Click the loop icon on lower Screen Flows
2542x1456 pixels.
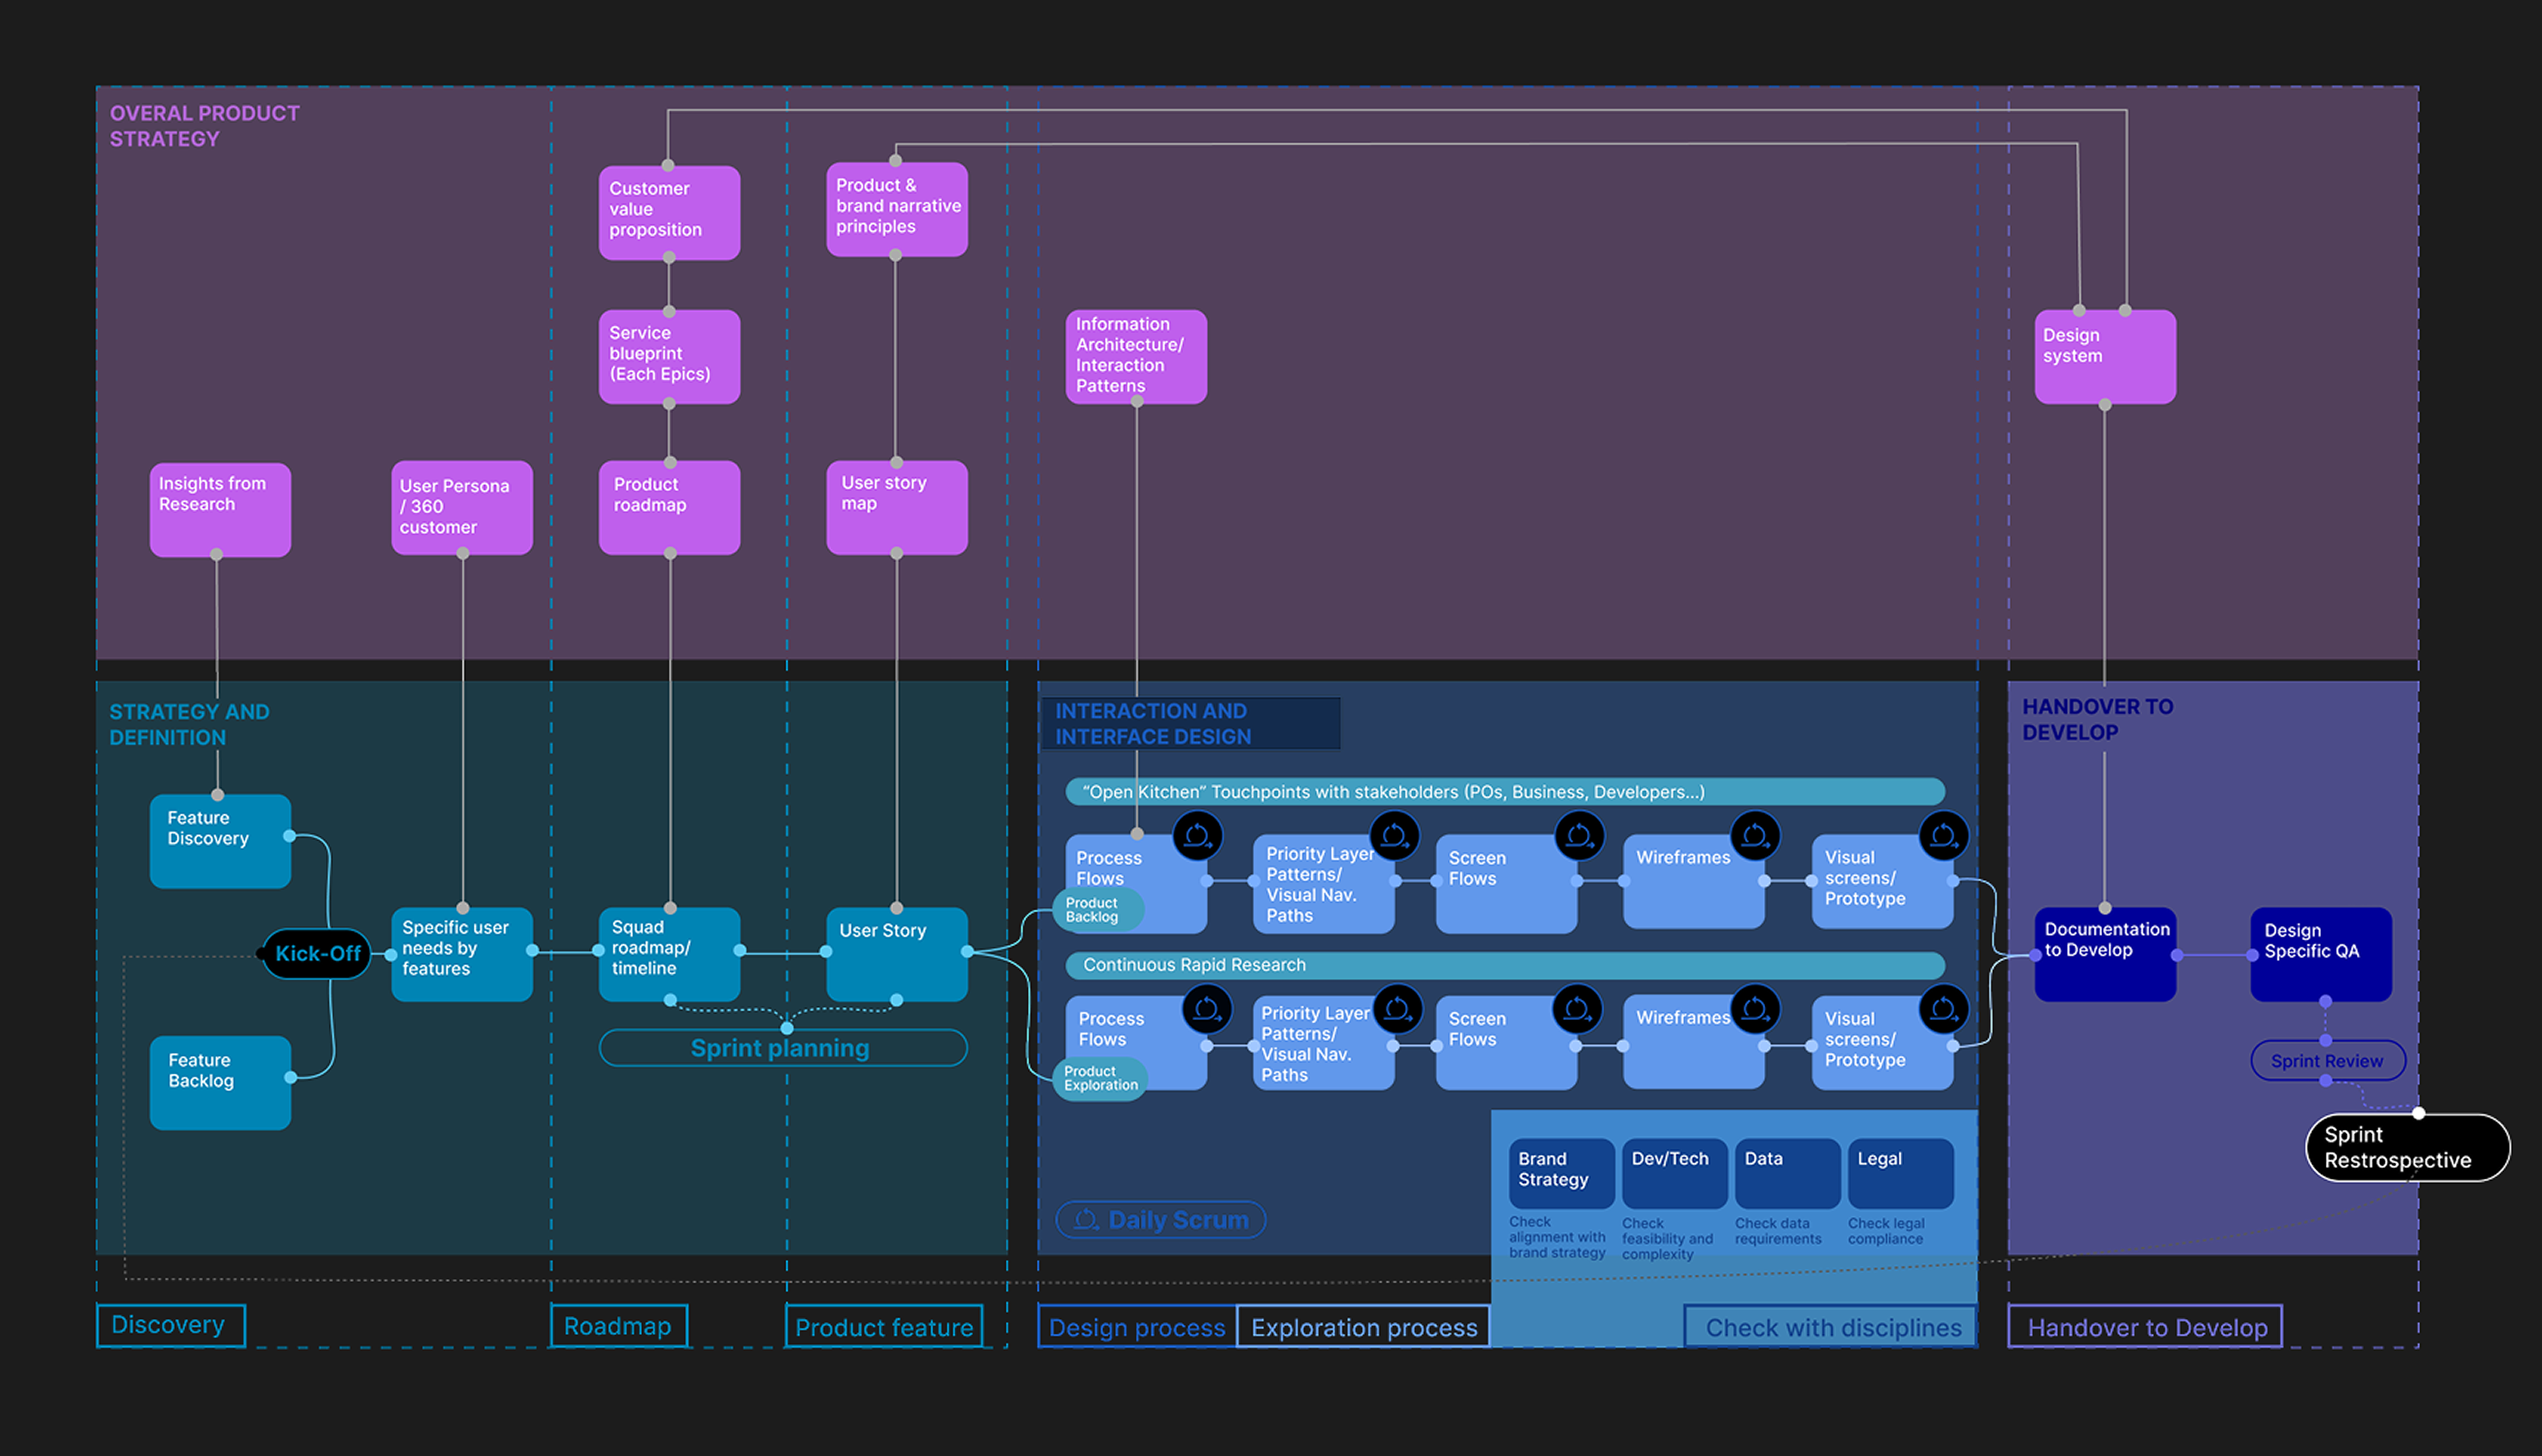1577,1009
